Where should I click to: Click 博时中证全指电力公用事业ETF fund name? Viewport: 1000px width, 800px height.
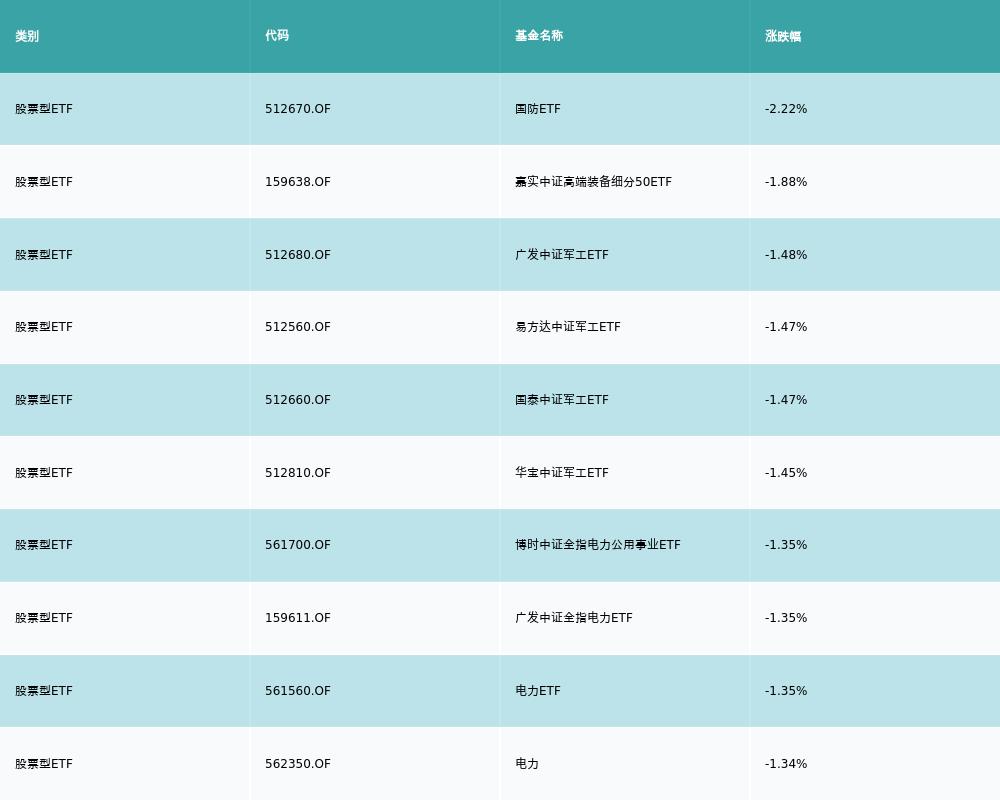[598, 545]
